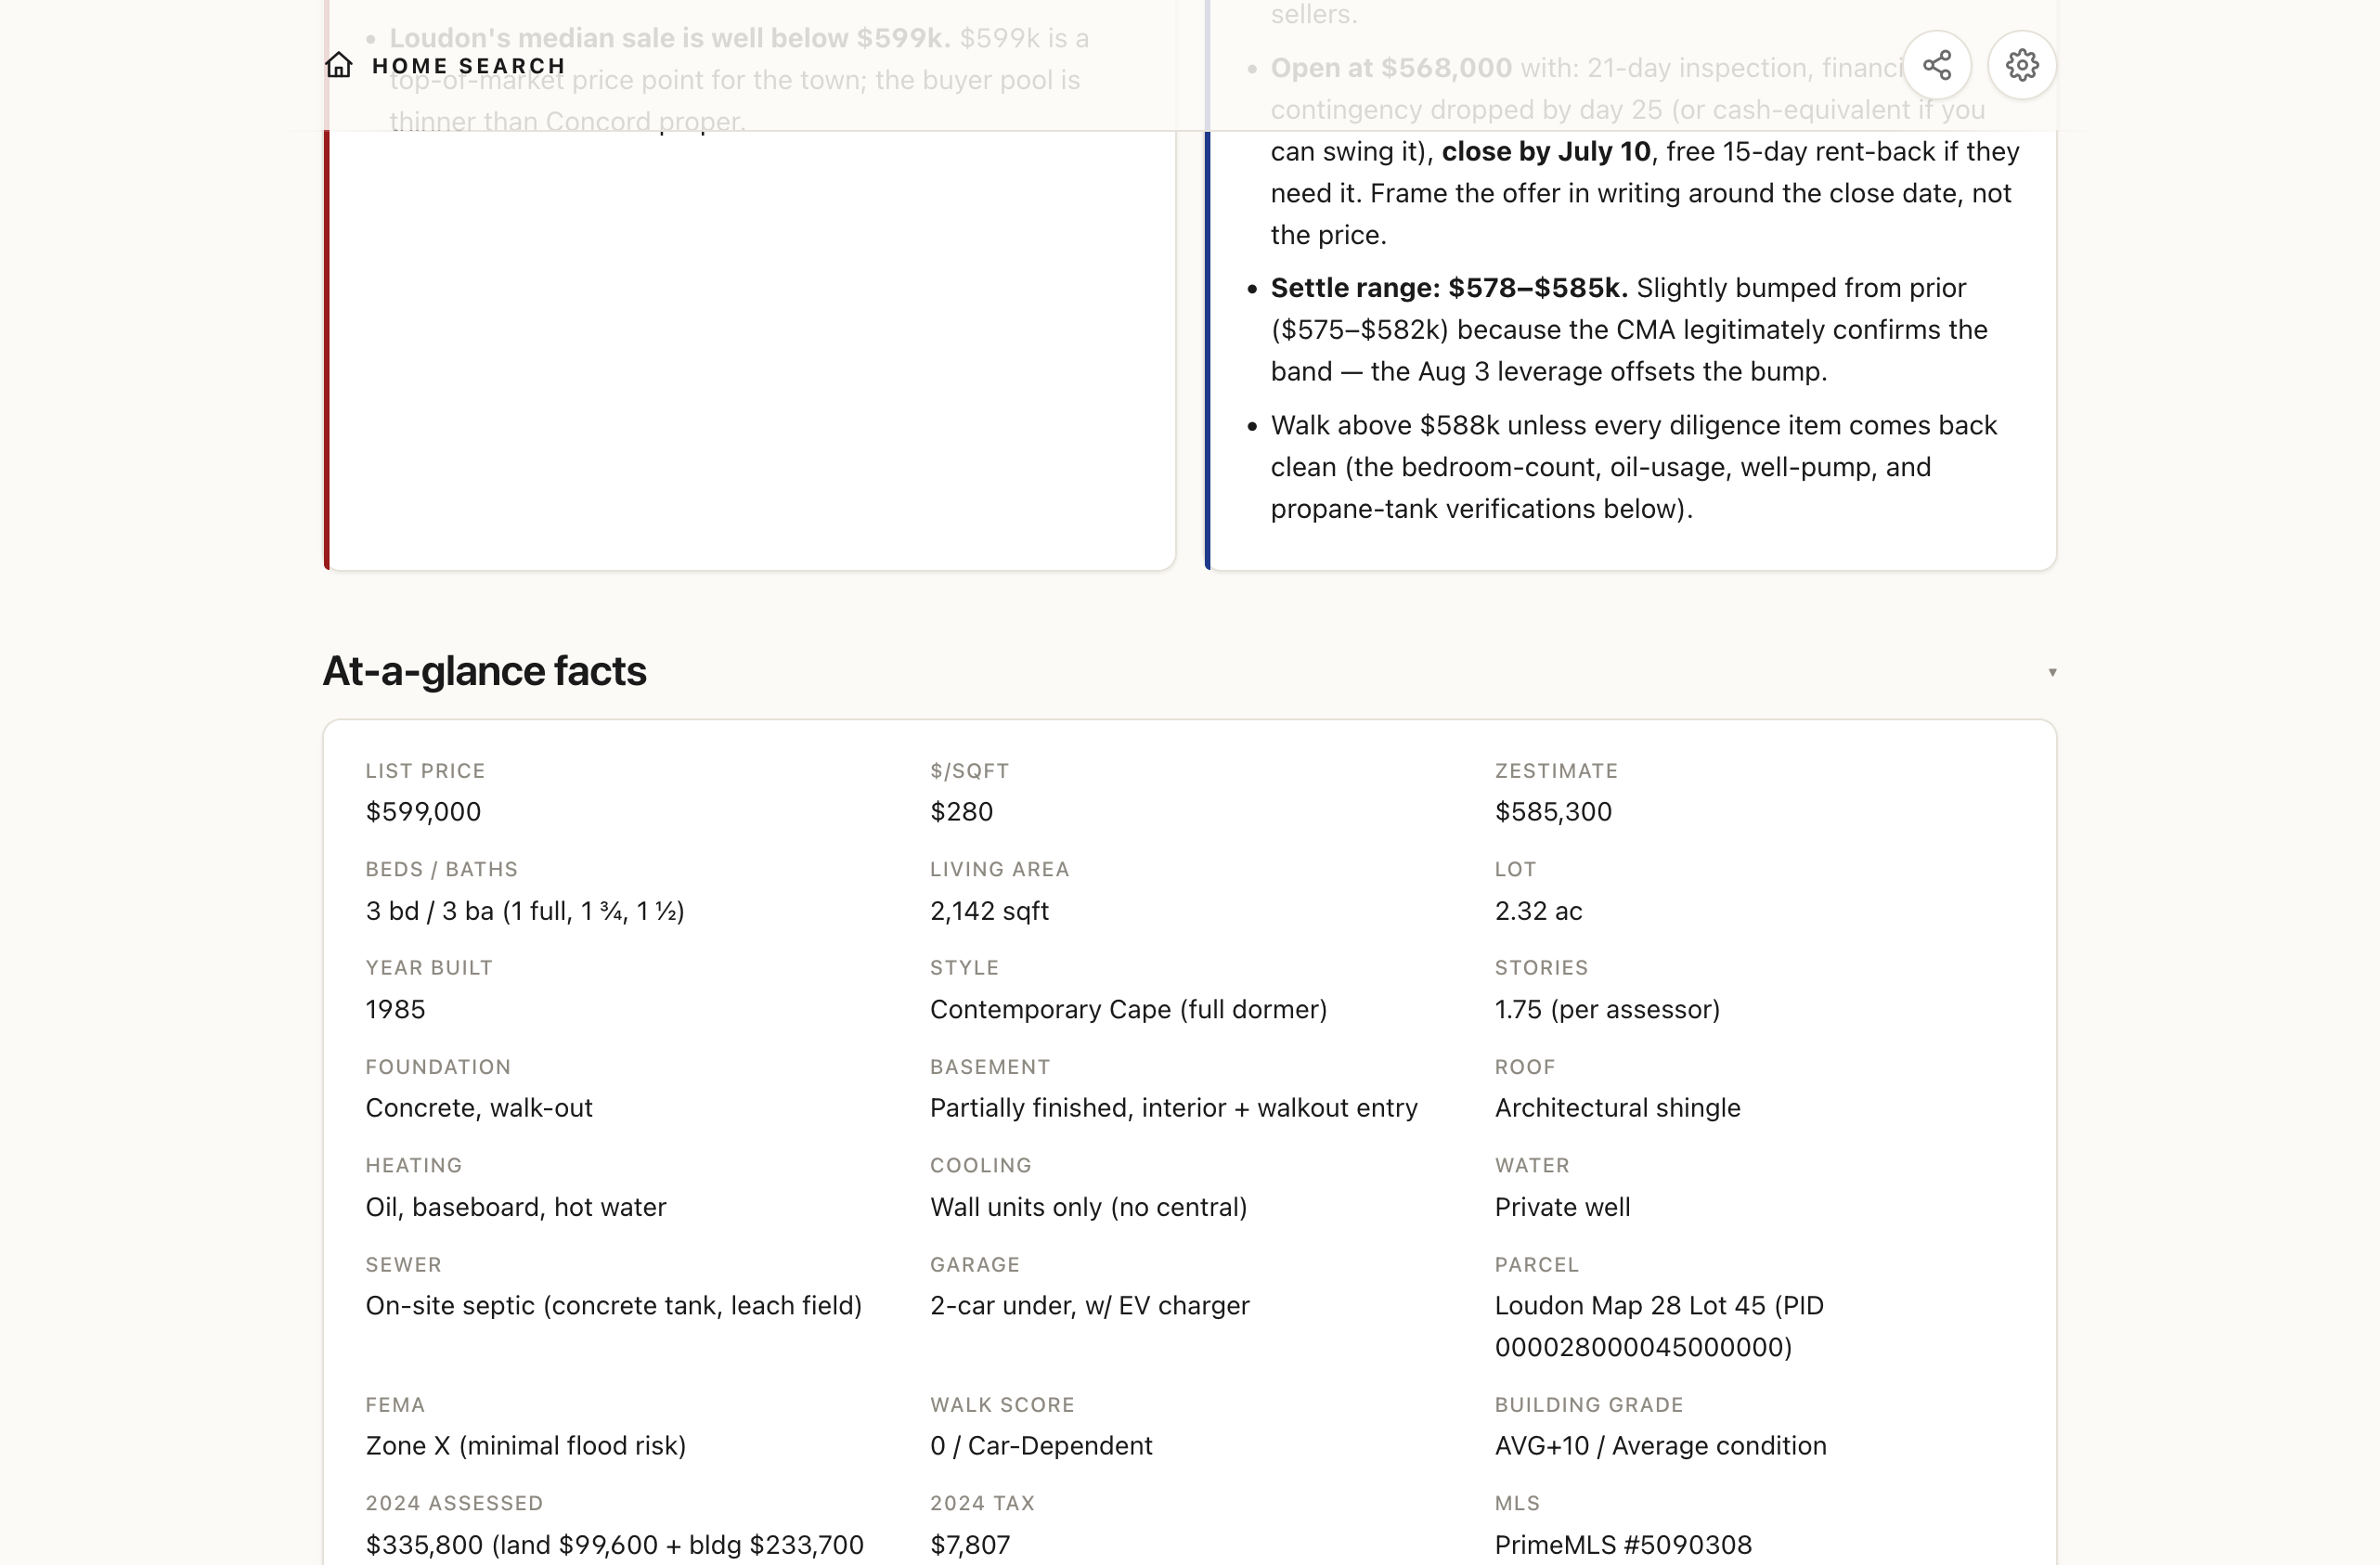Click the At-a-glance facts heading
Image resolution: width=2380 pixels, height=1565 pixels.
[484, 671]
